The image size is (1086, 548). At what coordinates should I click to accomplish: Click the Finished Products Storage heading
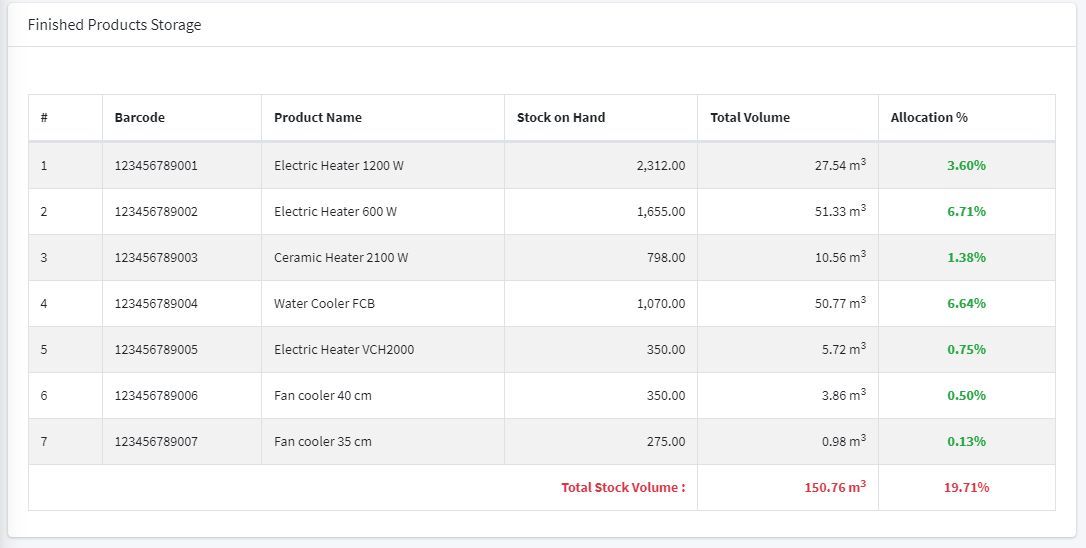[114, 25]
